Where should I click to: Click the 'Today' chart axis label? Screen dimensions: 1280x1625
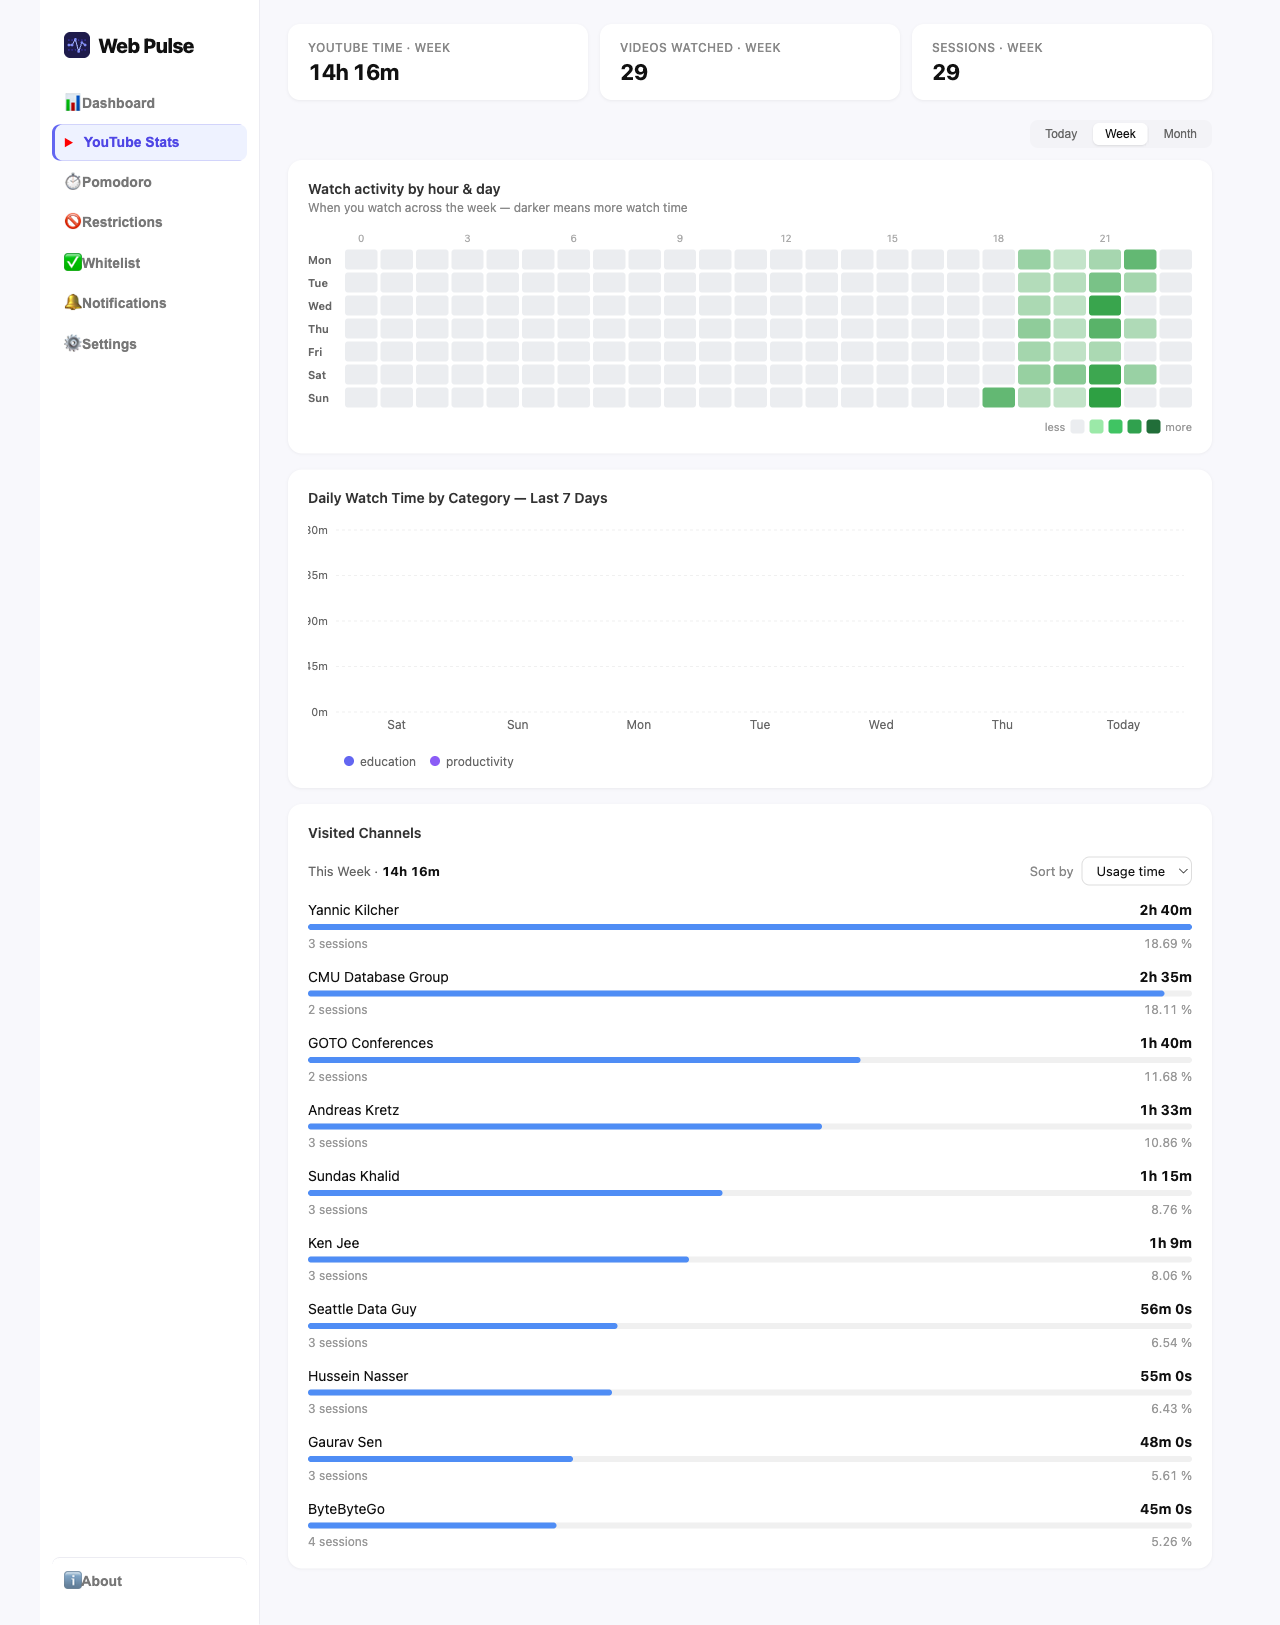pos(1123,725)
